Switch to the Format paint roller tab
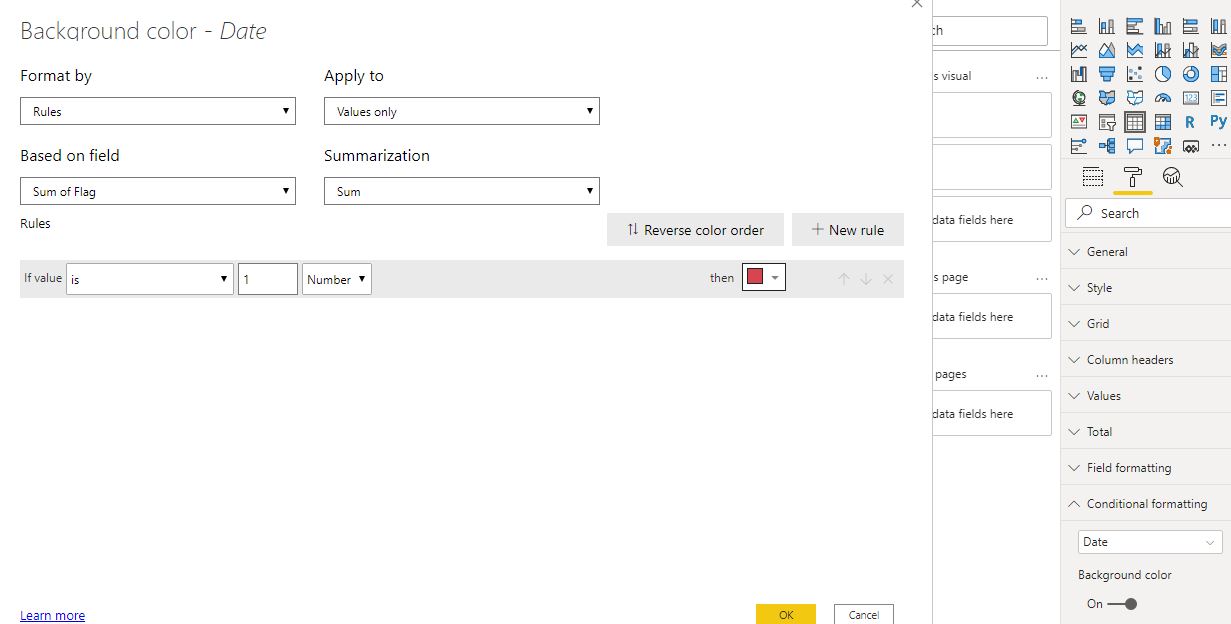The width and height of the screenshot is (1231, 624). (1133, 177)
